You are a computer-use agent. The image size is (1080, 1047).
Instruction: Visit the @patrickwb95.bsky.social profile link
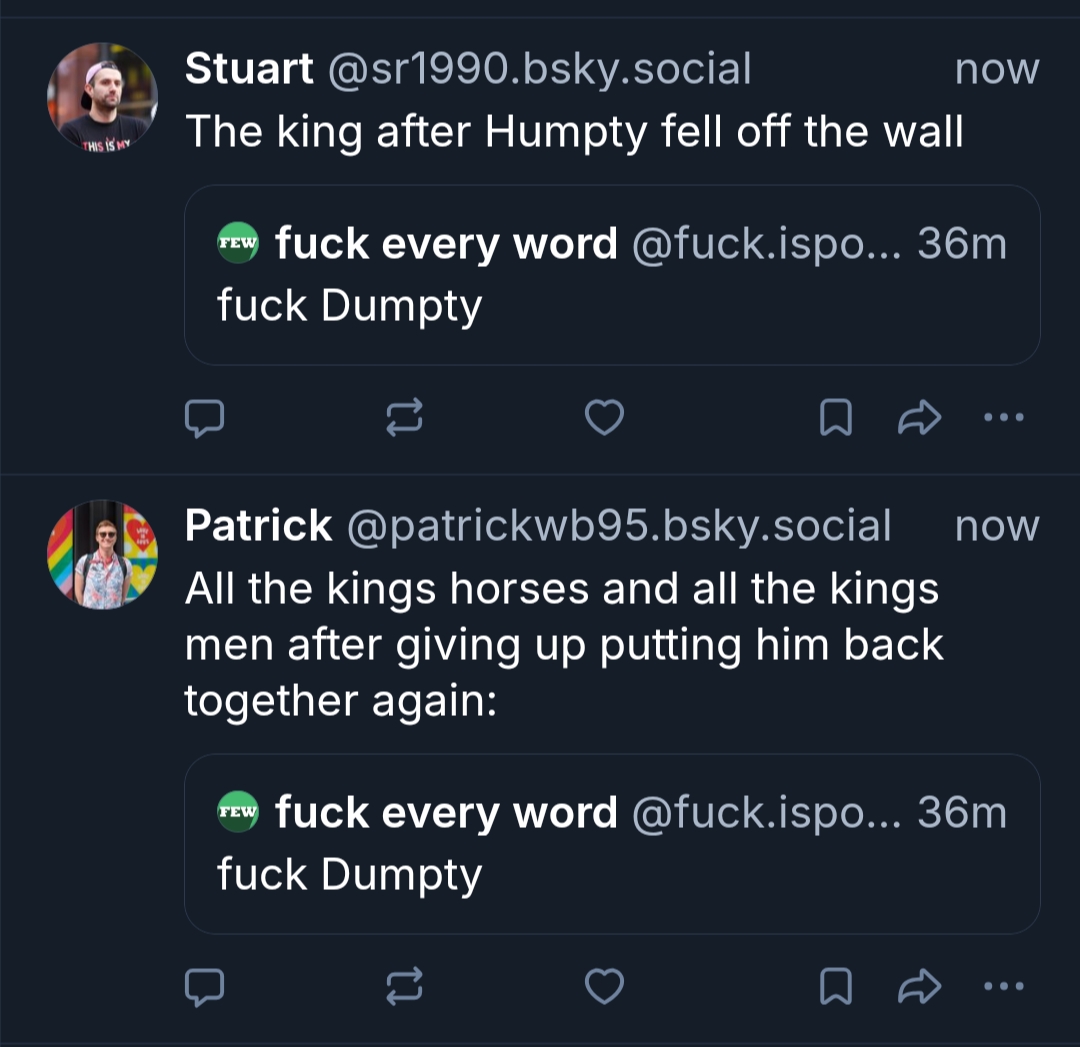point(618,526)
